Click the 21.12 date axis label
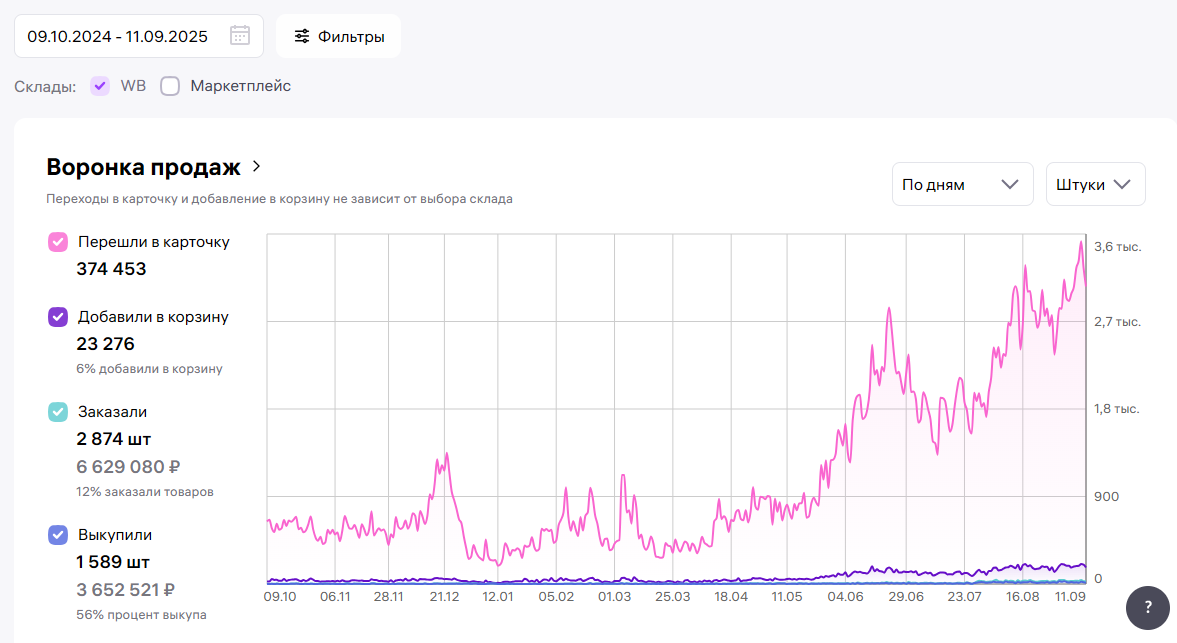This screenshot has height=643, width=1177. pos(444,597)
